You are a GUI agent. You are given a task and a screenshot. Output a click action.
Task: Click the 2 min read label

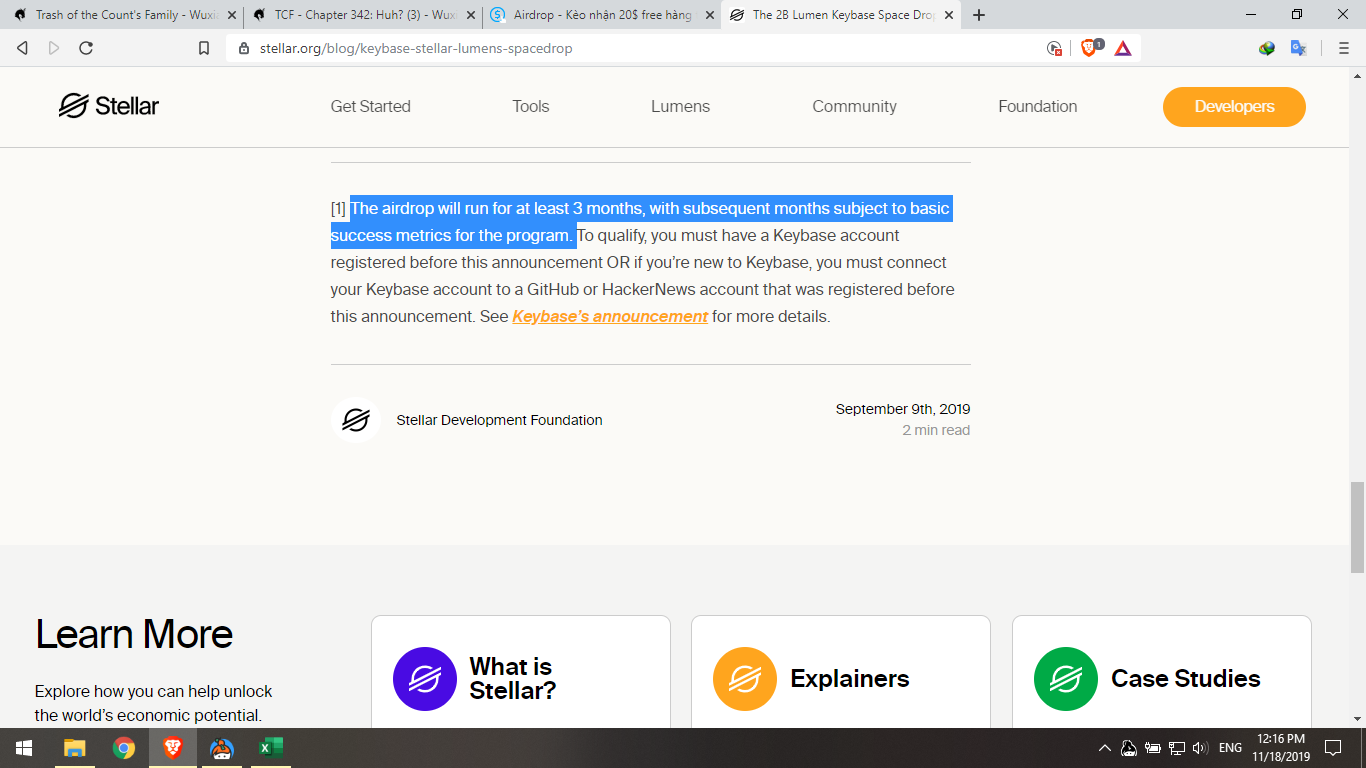point(936,430)
